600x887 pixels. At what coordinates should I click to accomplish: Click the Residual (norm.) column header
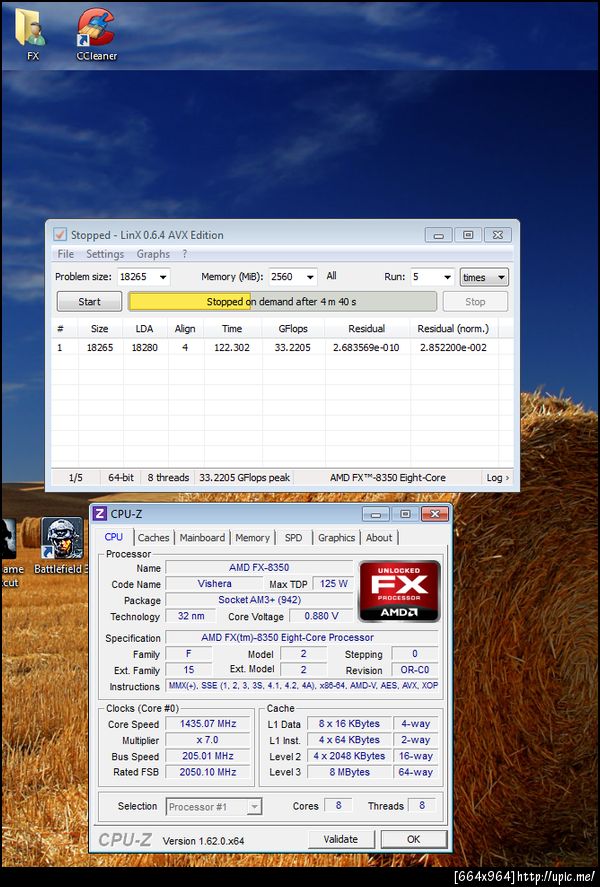click(453, 328)
